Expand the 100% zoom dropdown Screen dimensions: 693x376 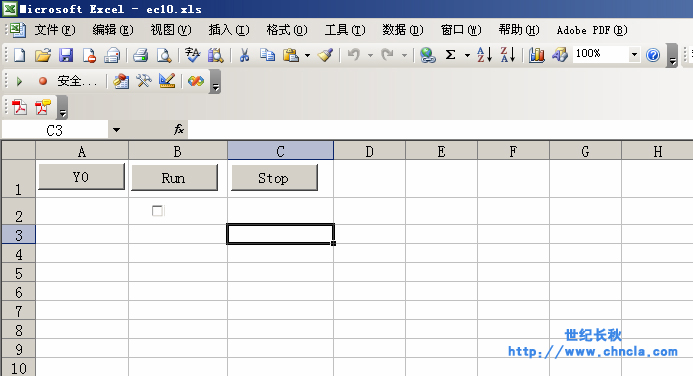[x=634, y=55]
